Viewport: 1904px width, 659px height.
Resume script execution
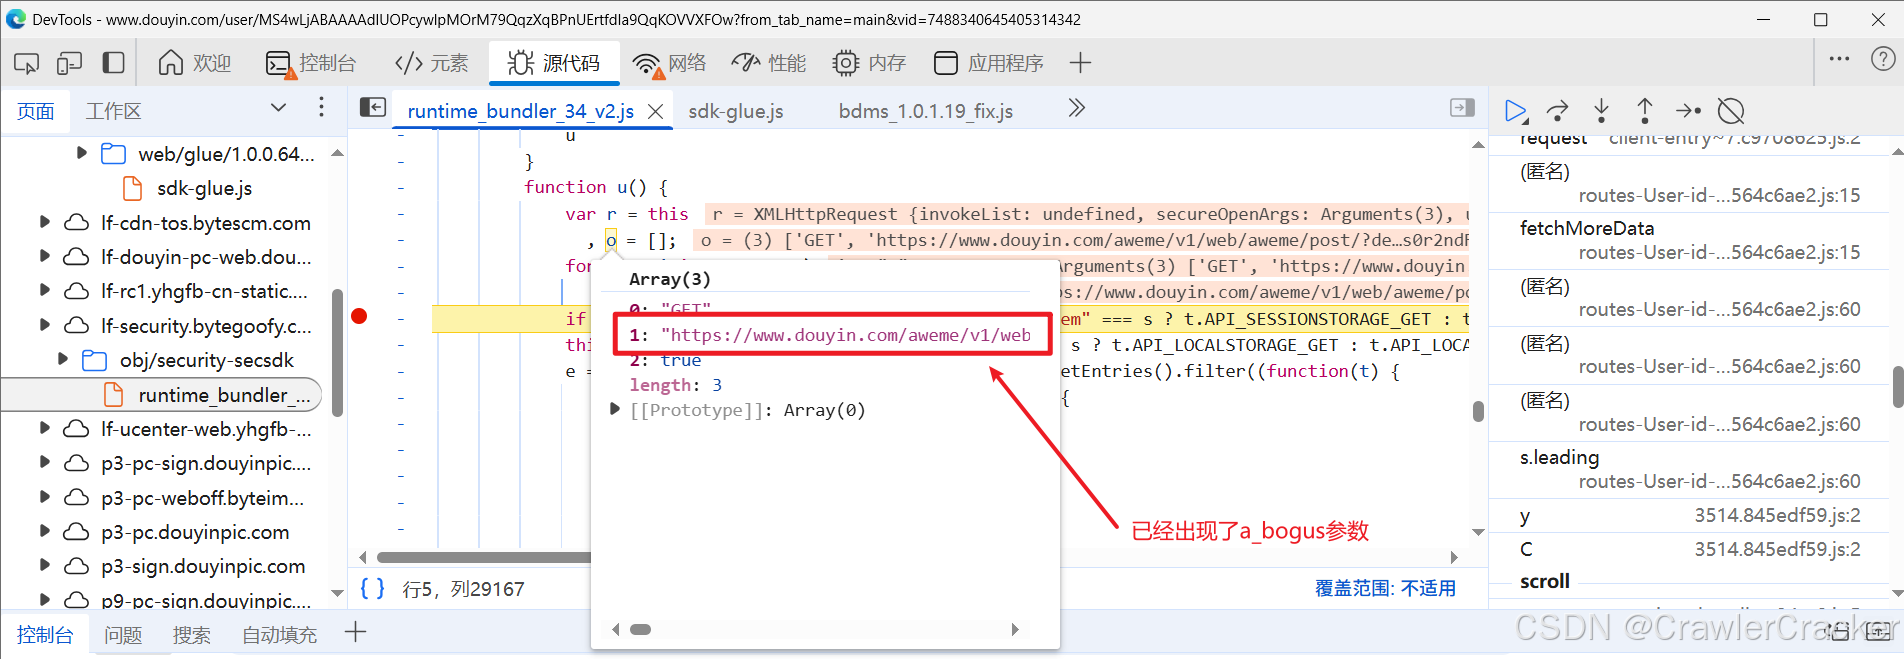(x=1516, y=111)
